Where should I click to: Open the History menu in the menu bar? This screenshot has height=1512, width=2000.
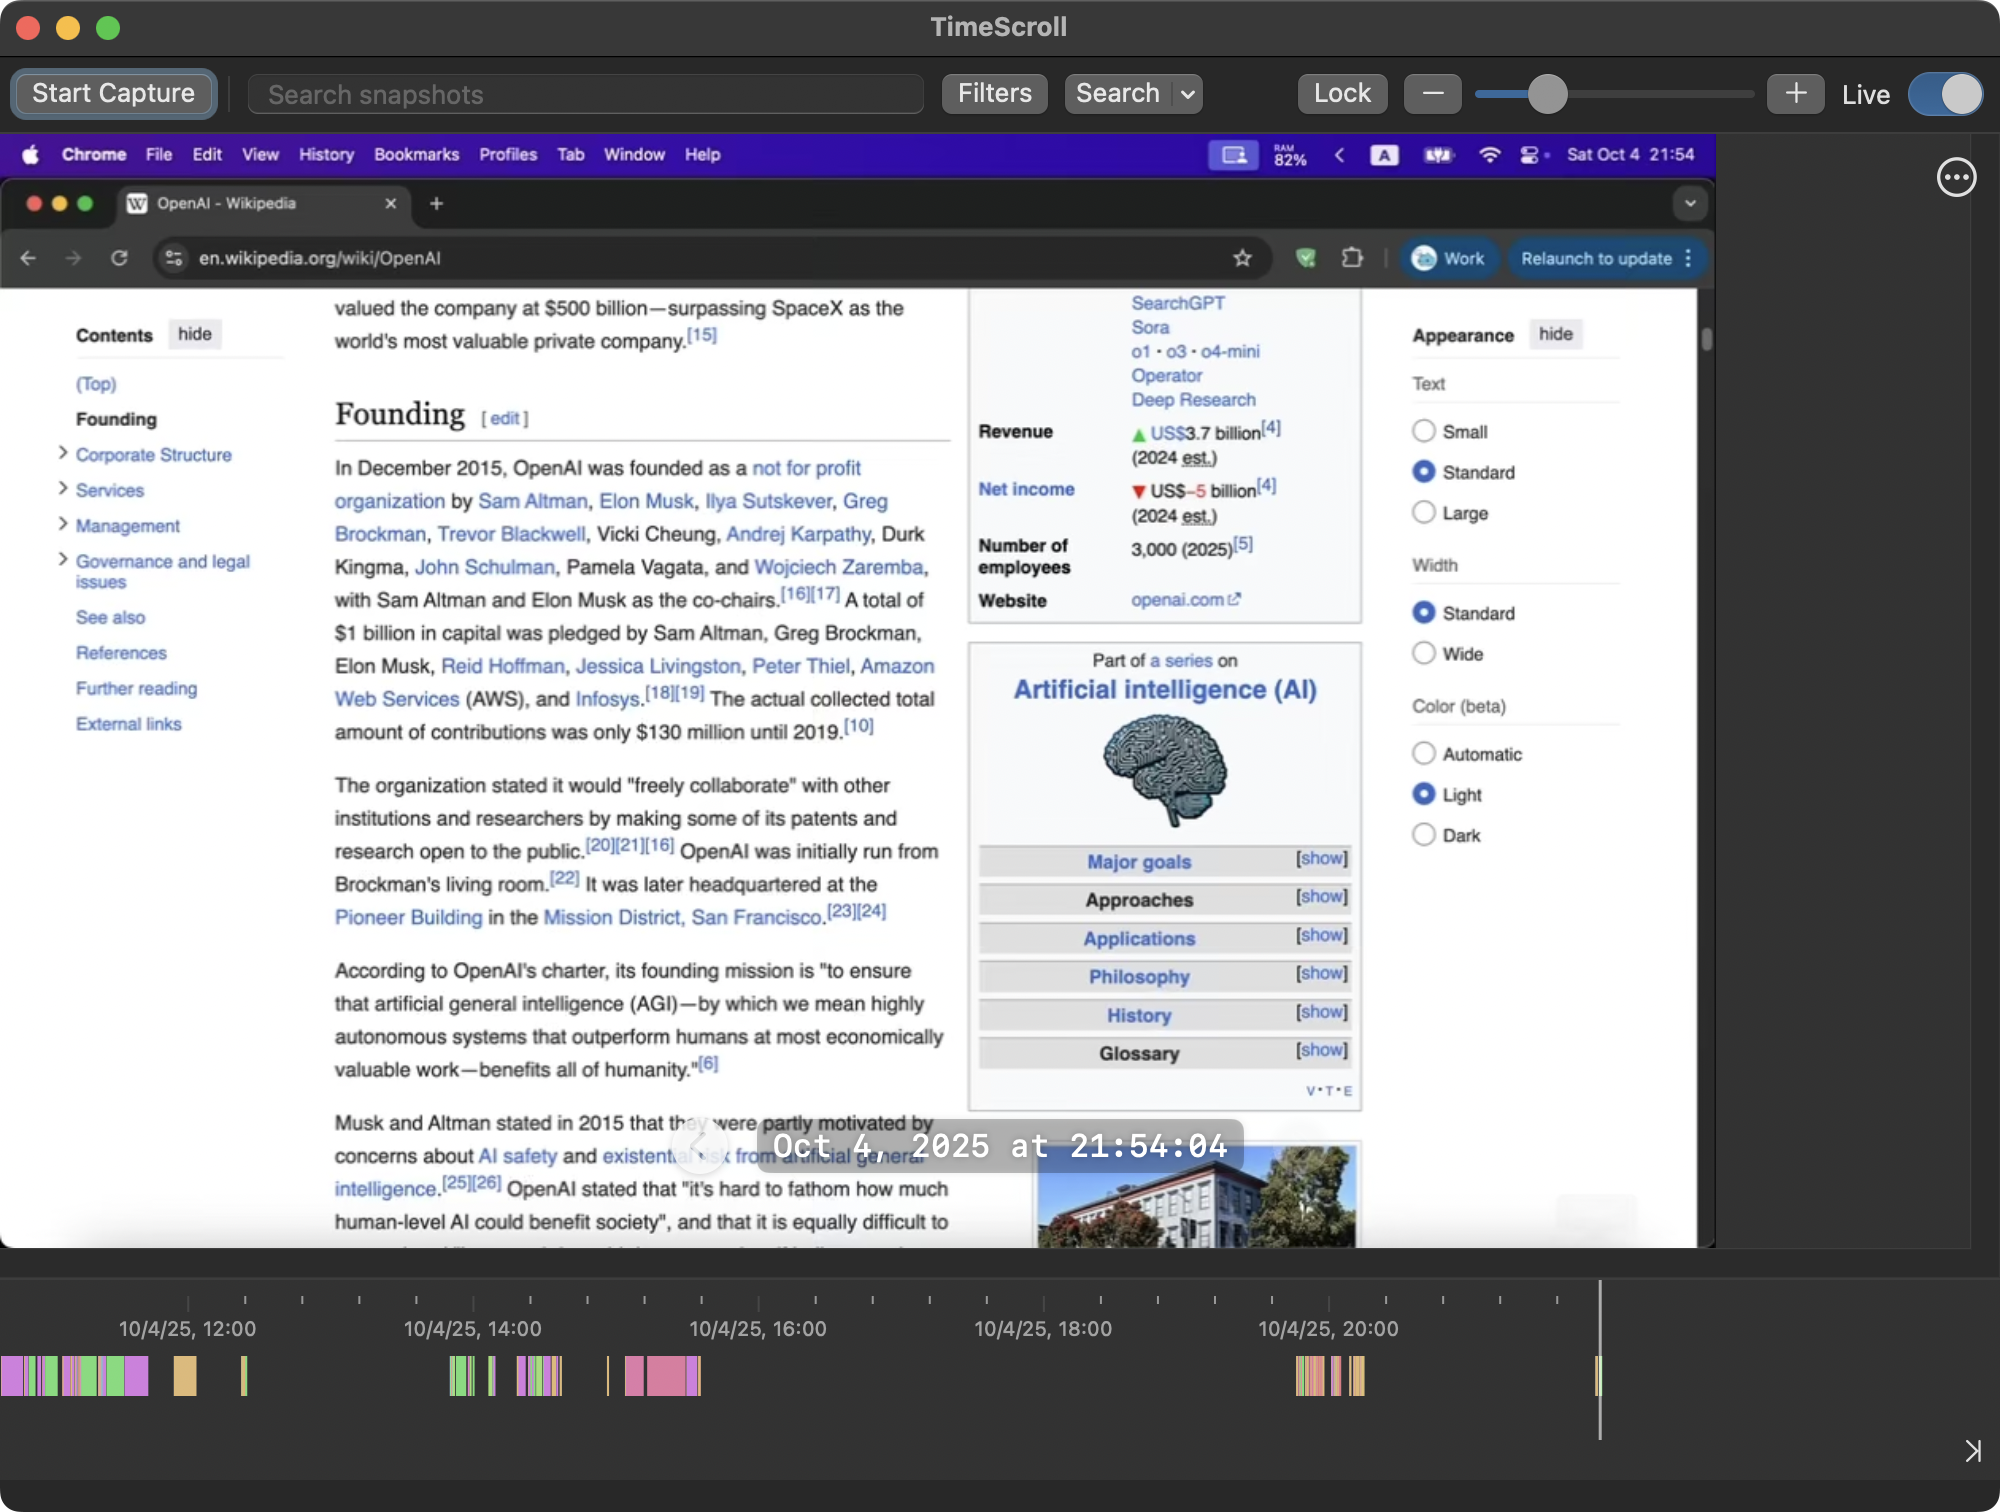(326, 154)
